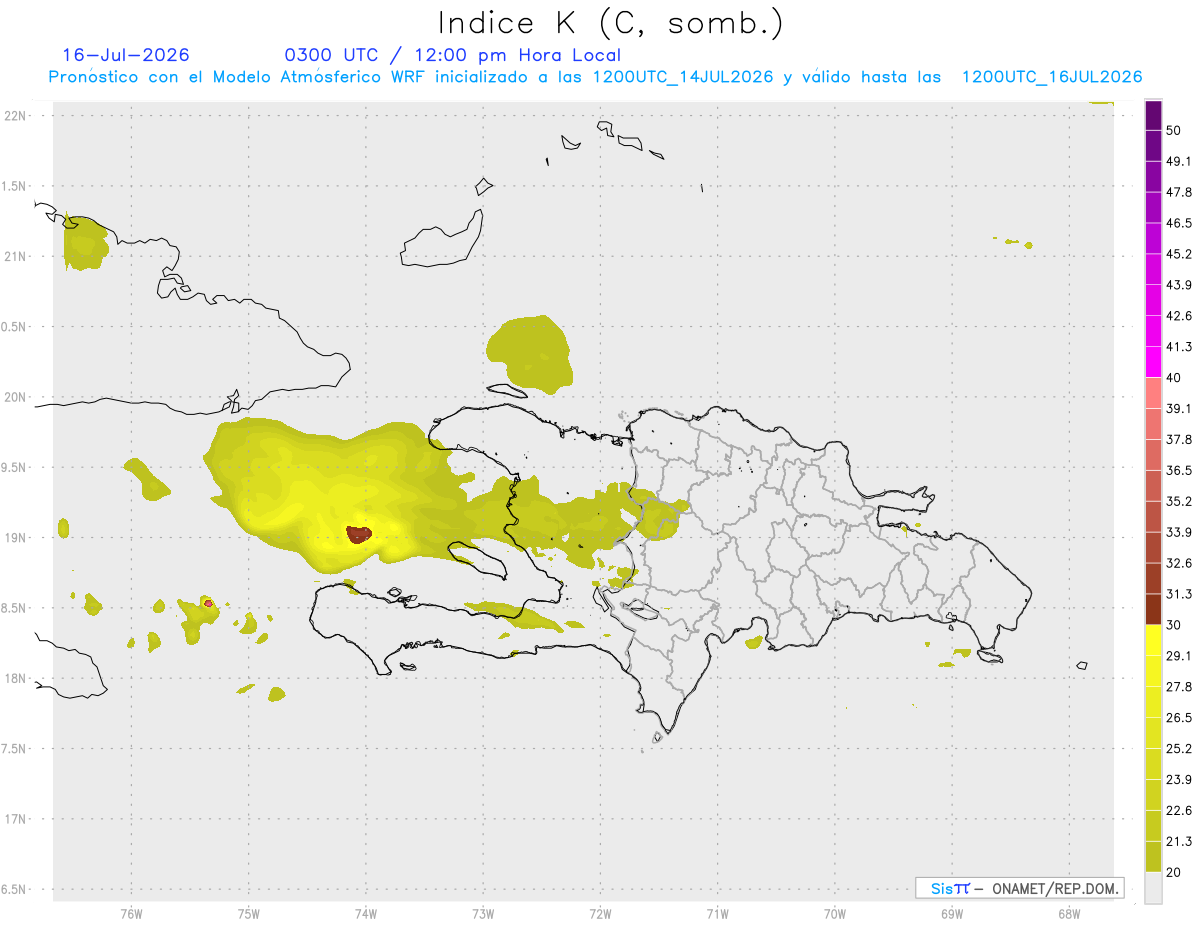Screen dimensions: 1200x927
Task: Click the "74W" longitude label
Action: coord(366,914)
